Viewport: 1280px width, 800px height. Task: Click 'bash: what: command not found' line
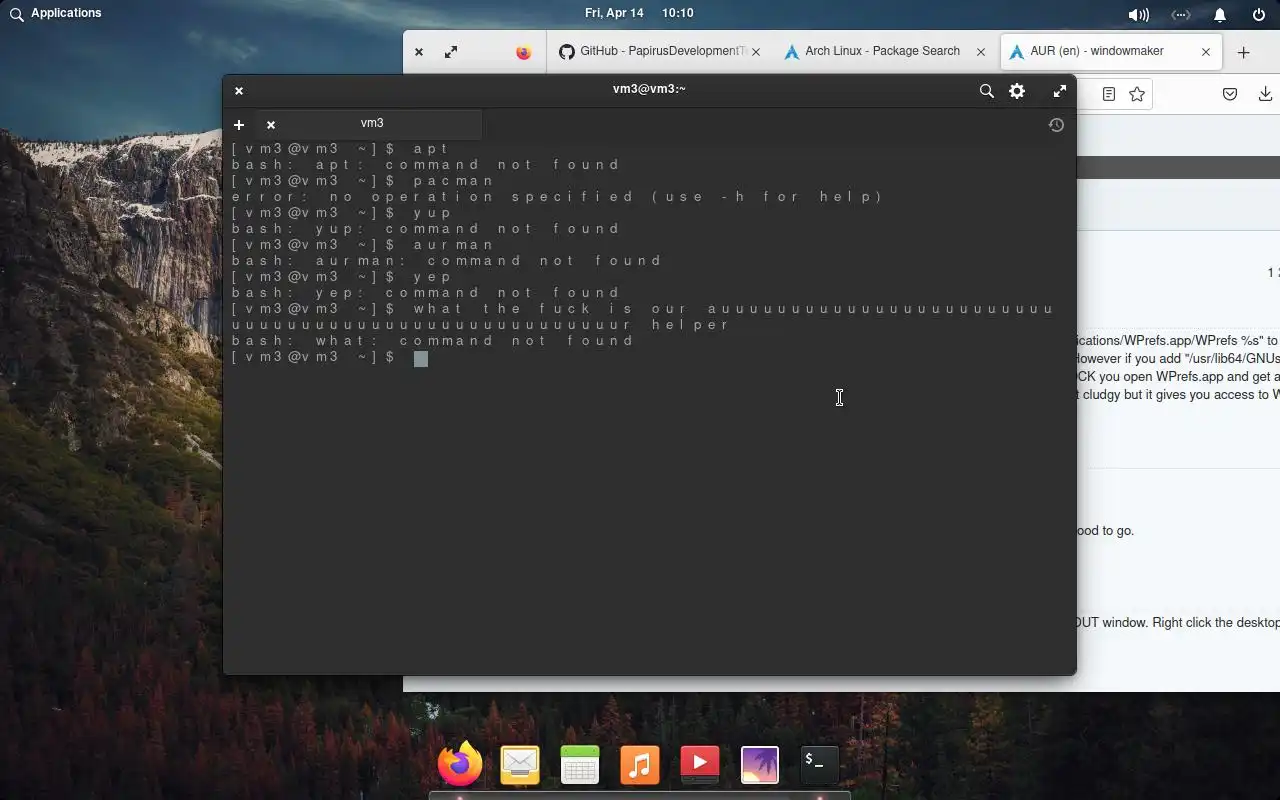(x=433, y=341)
